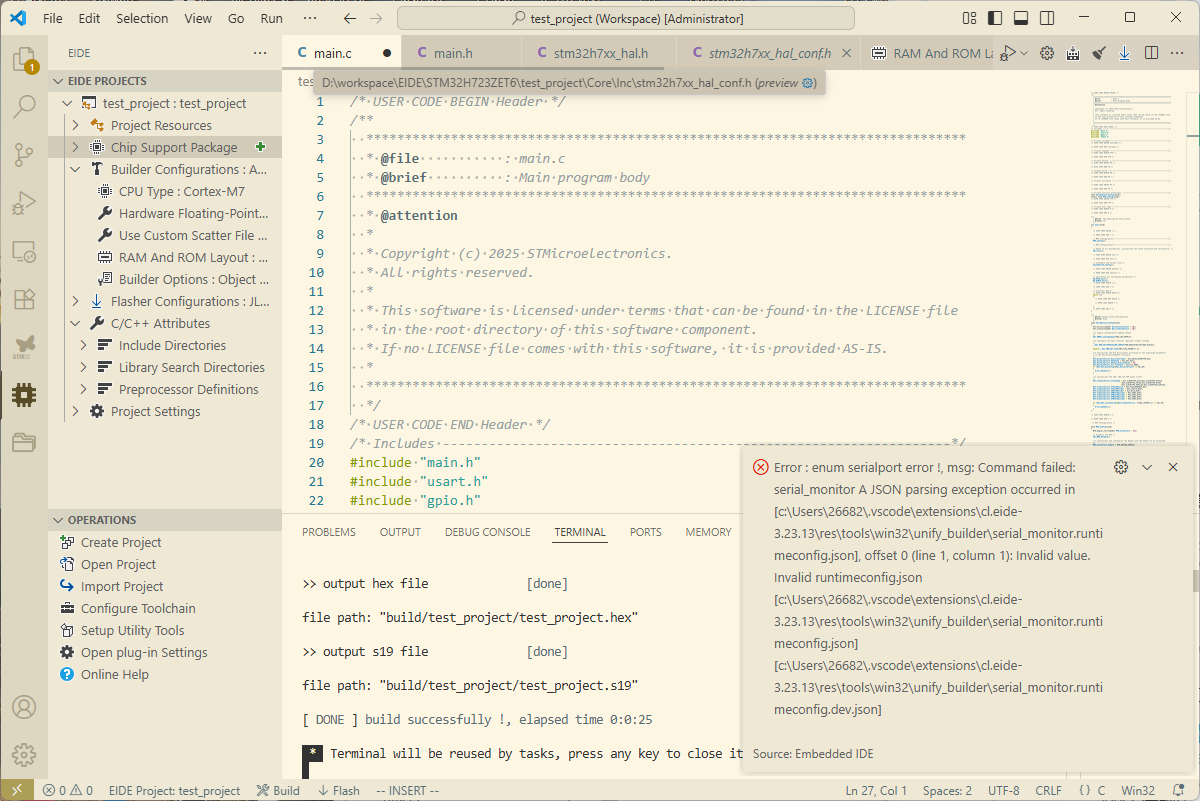Click Create Project operation
The width and height of the screenshot is (1200, 801).
(121, 542)
